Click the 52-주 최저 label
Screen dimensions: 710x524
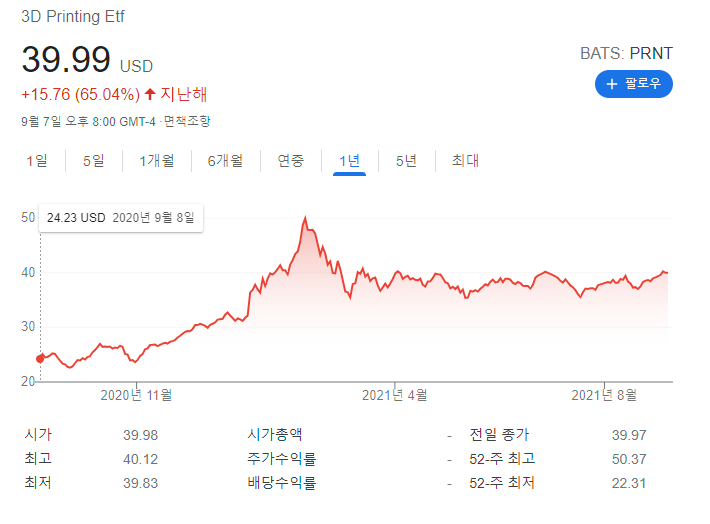pyautogui.click(x=502, y=483)
